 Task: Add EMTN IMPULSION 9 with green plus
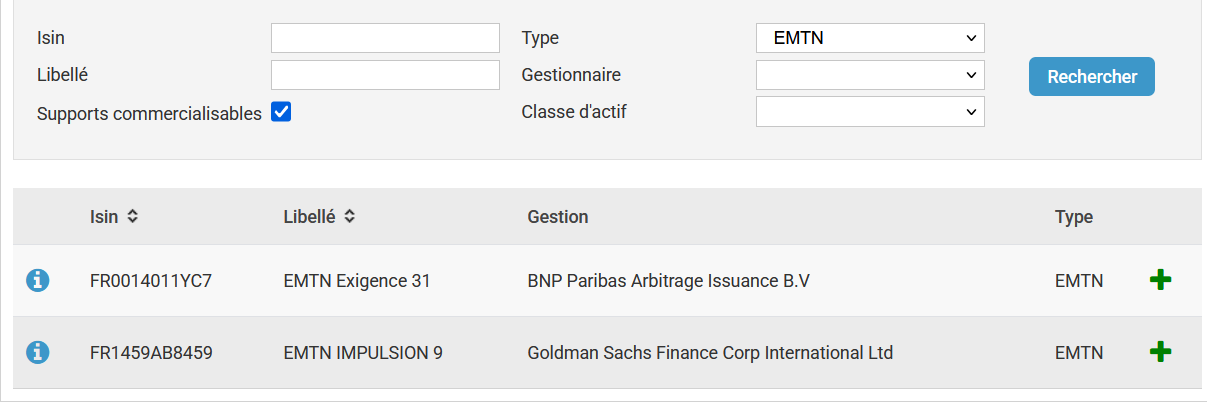tap(1160, 352)
